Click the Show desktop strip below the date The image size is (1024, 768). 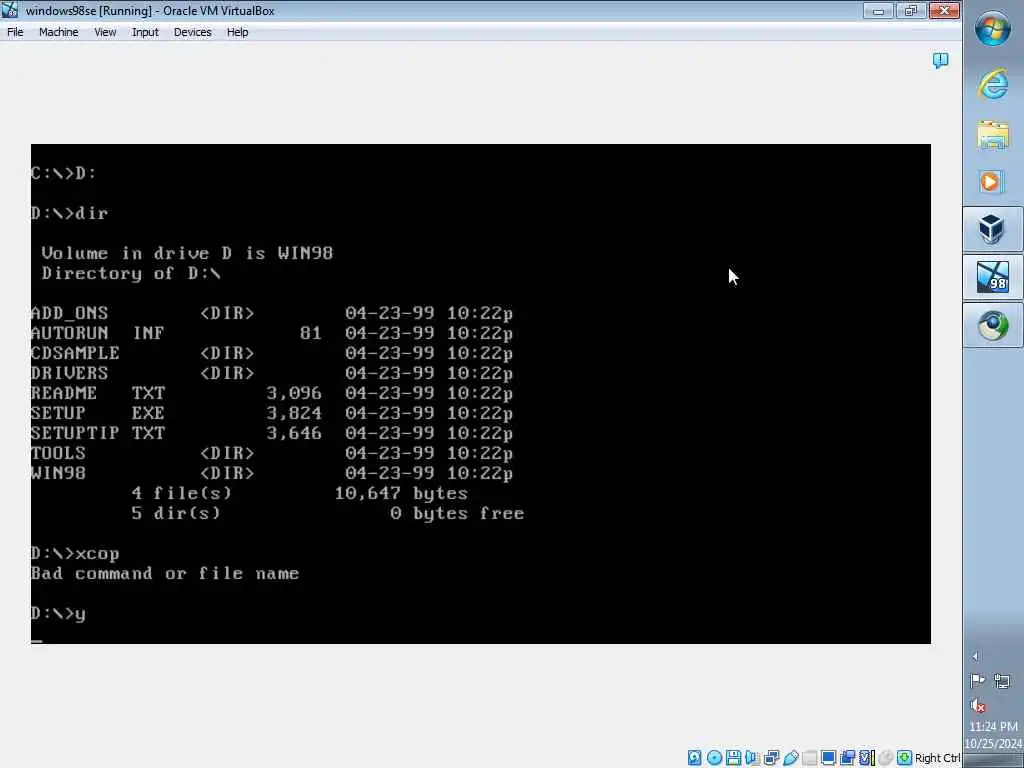993,761
